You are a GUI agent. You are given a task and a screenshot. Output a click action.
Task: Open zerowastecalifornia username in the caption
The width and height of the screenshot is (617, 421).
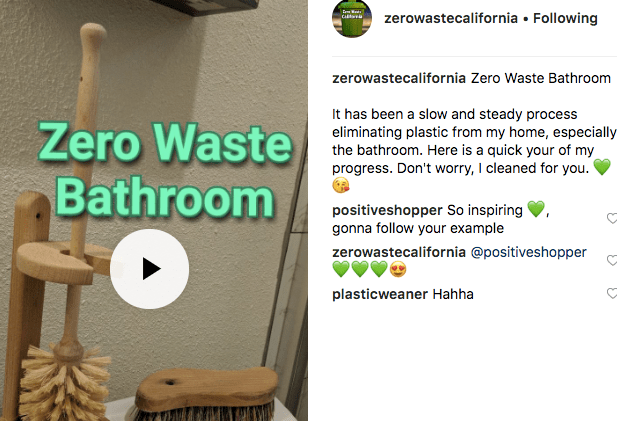[x=399, y=78]
